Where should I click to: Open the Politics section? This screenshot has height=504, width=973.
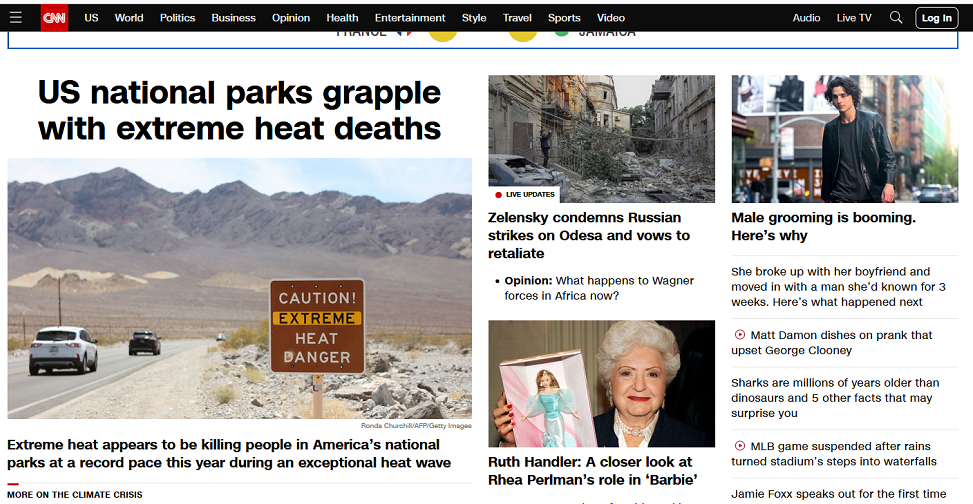click(x=177, y=18)
